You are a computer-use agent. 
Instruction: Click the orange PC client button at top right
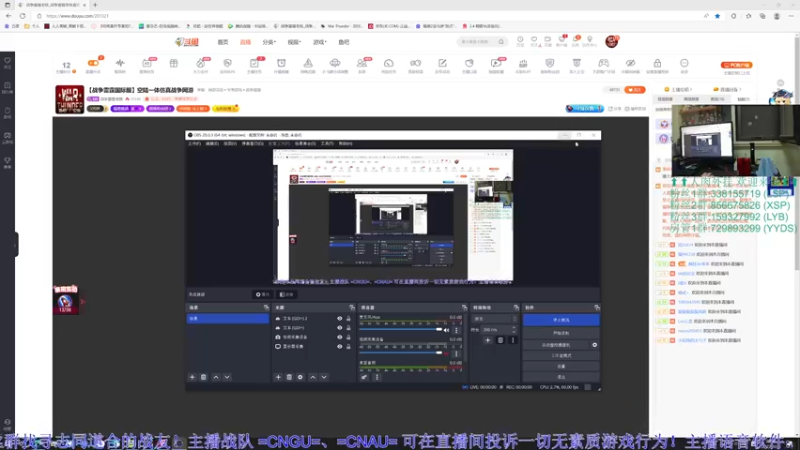pos(736,65)
